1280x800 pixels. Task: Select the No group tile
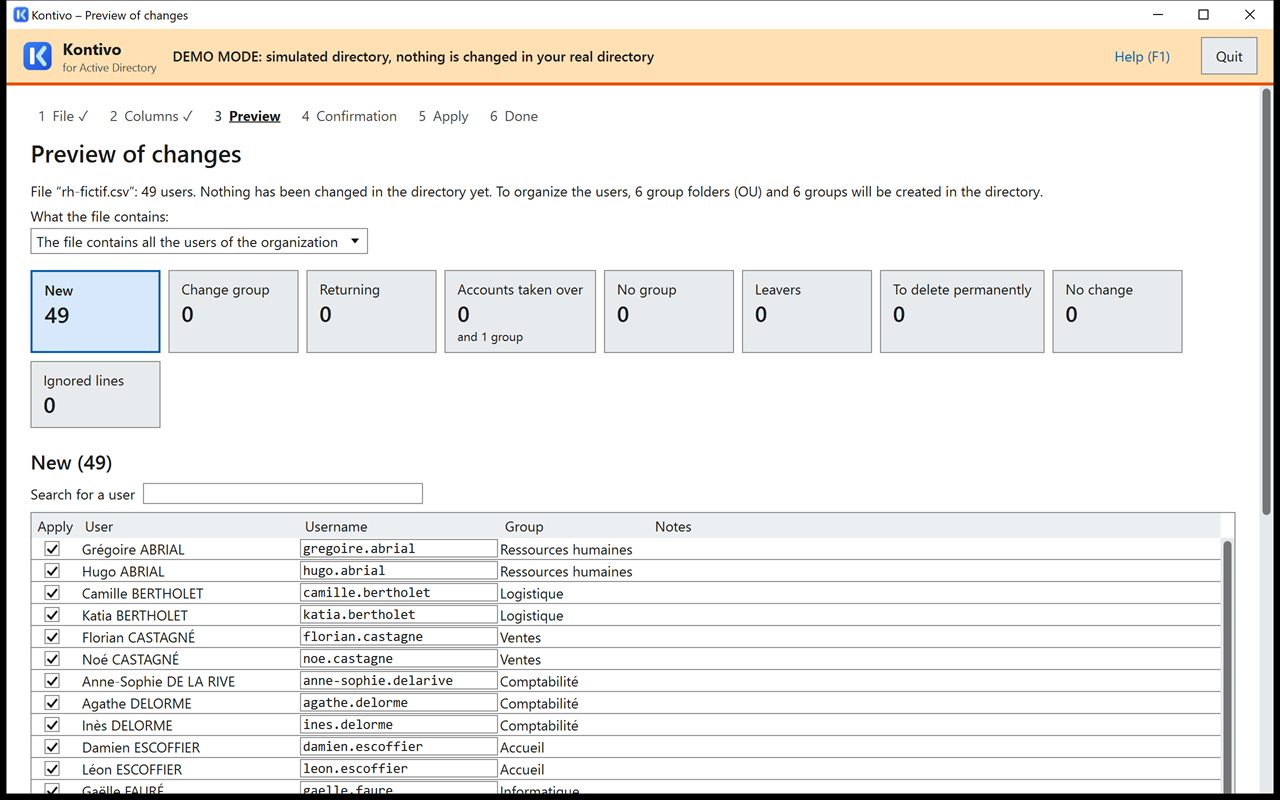[x=669, y=311]
